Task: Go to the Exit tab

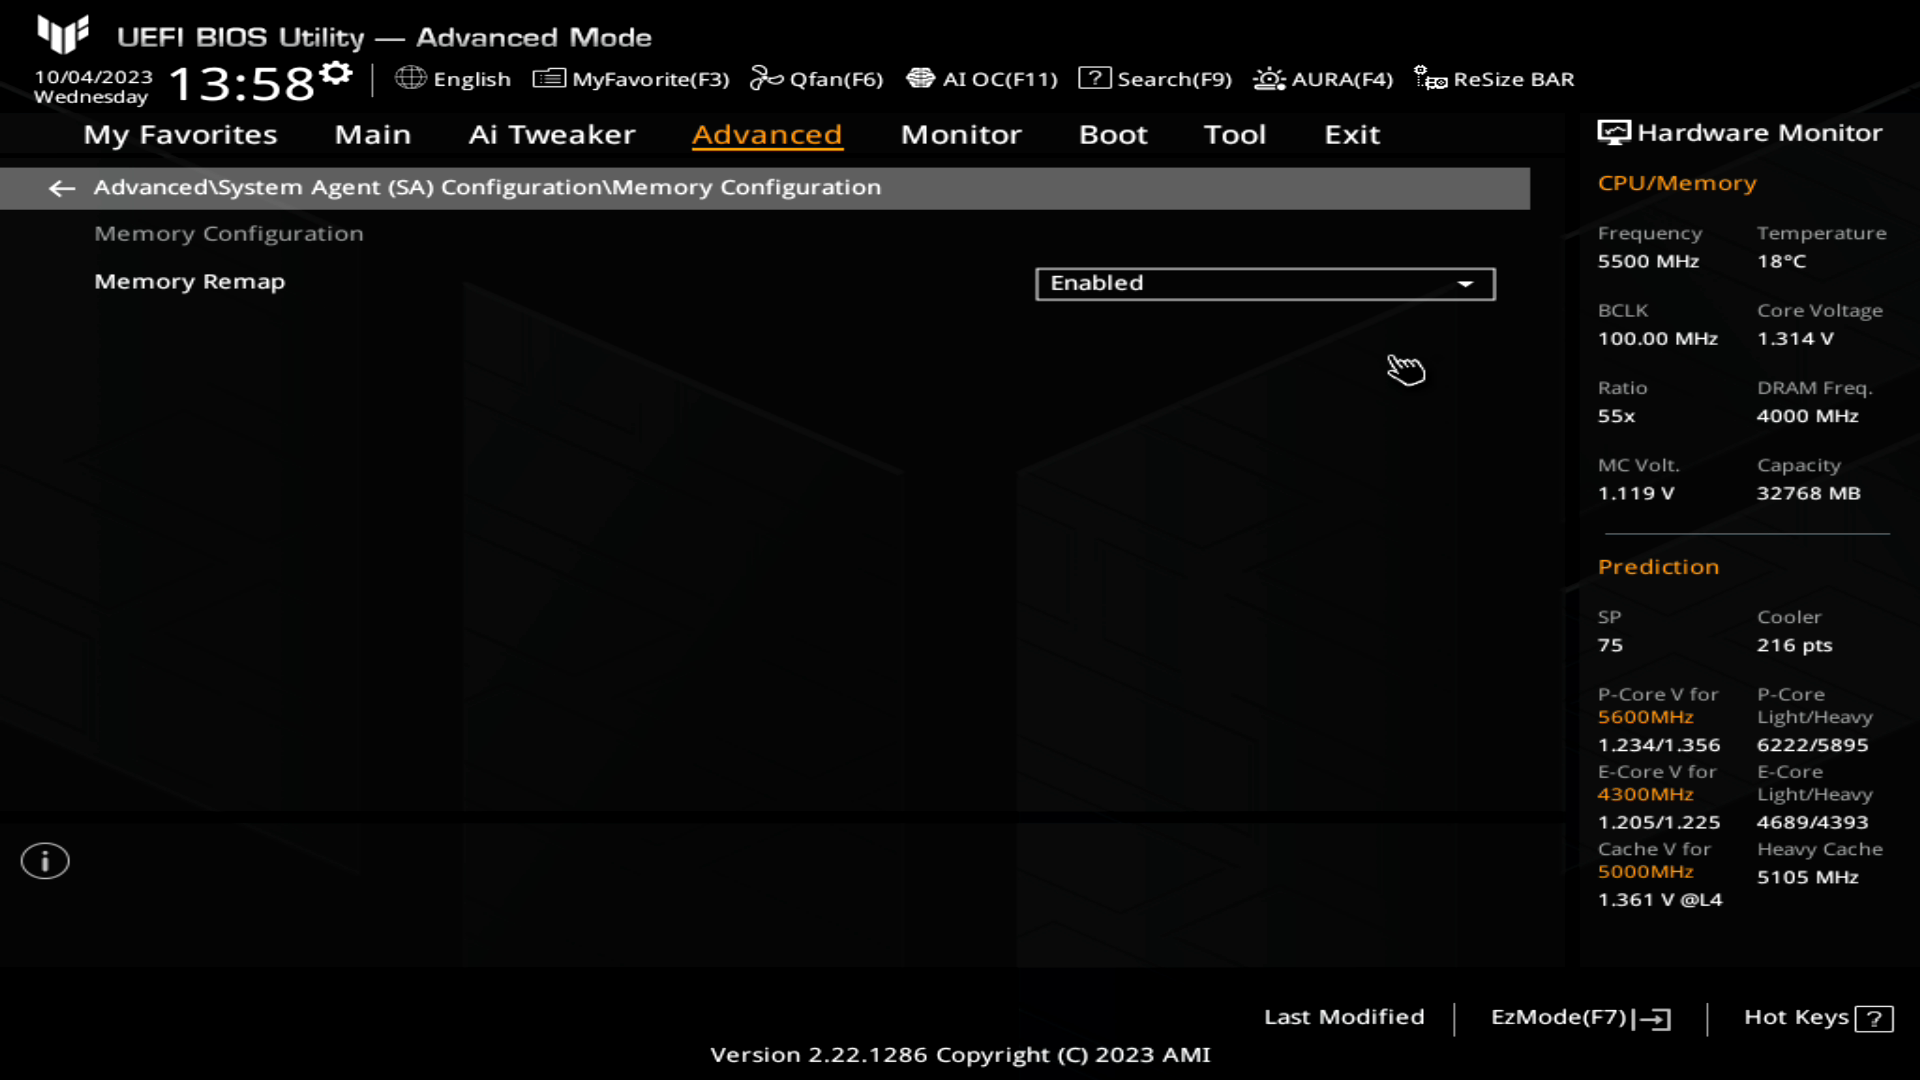Action: [1352, 134]
